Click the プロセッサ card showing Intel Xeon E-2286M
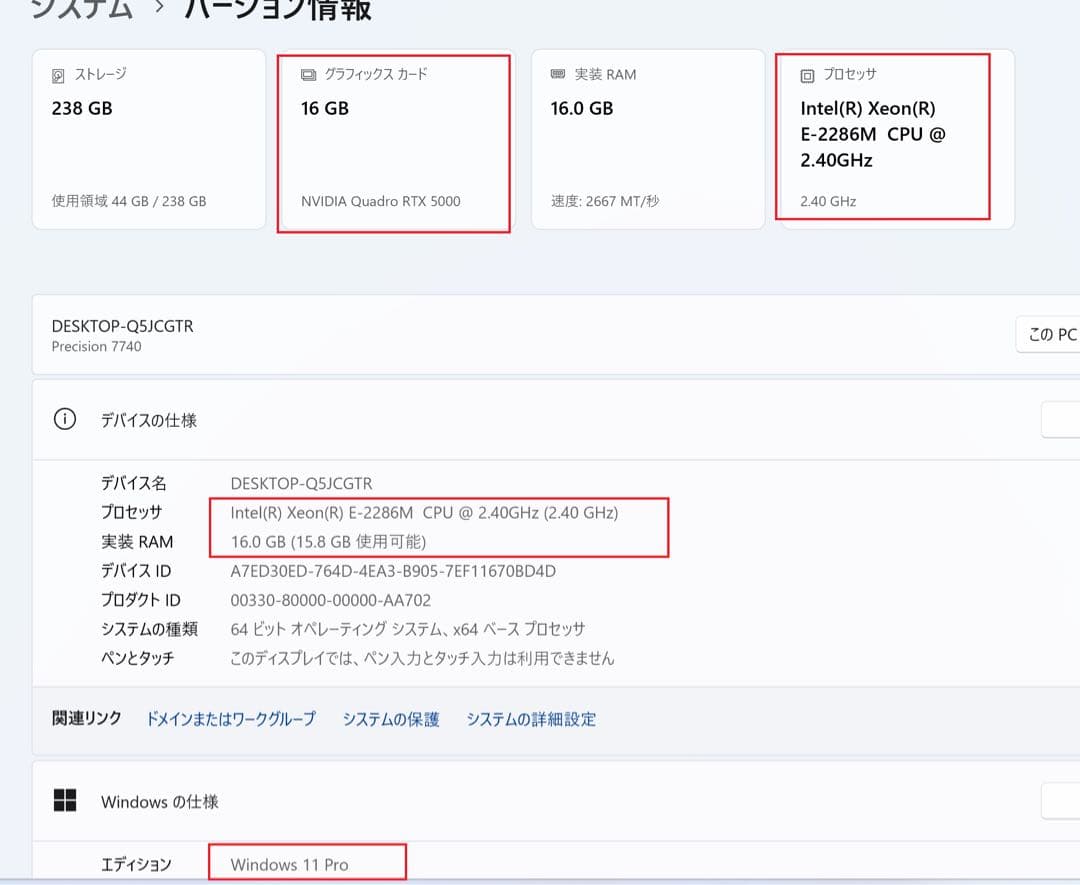 (x=885, y=140)
